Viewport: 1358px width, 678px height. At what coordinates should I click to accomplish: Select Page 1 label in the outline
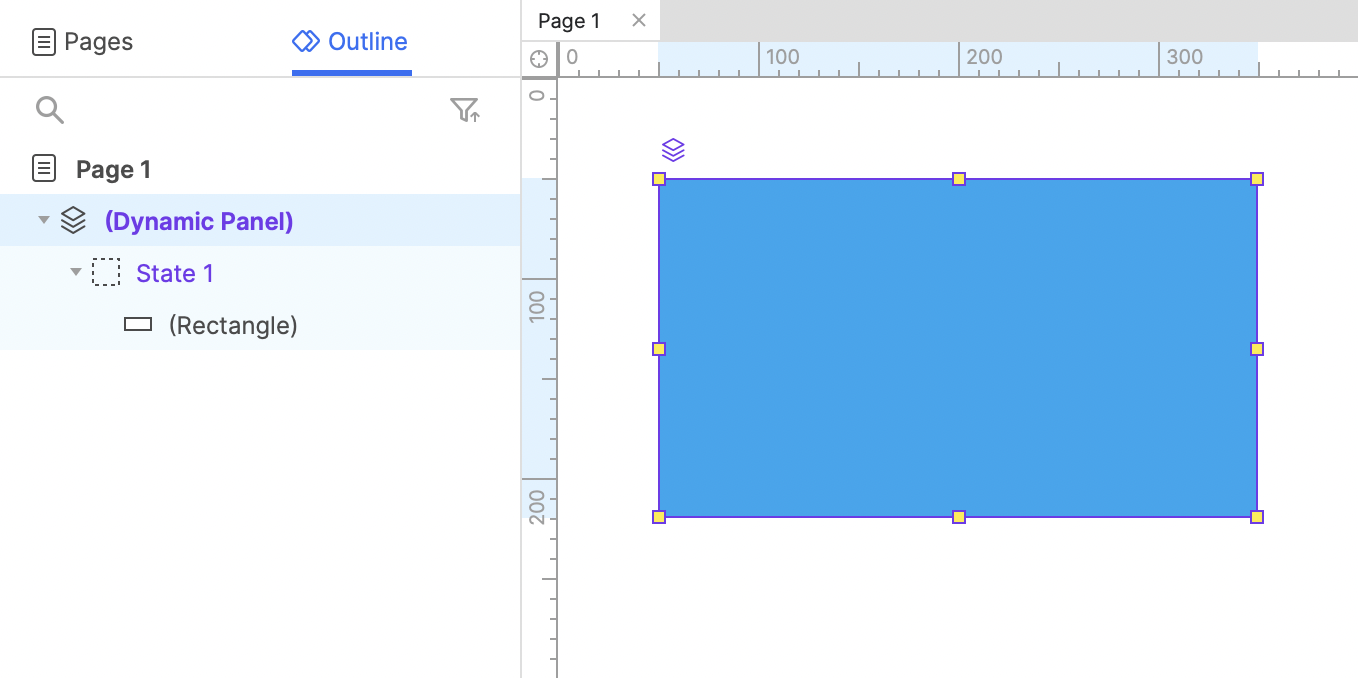click(113, 169)
